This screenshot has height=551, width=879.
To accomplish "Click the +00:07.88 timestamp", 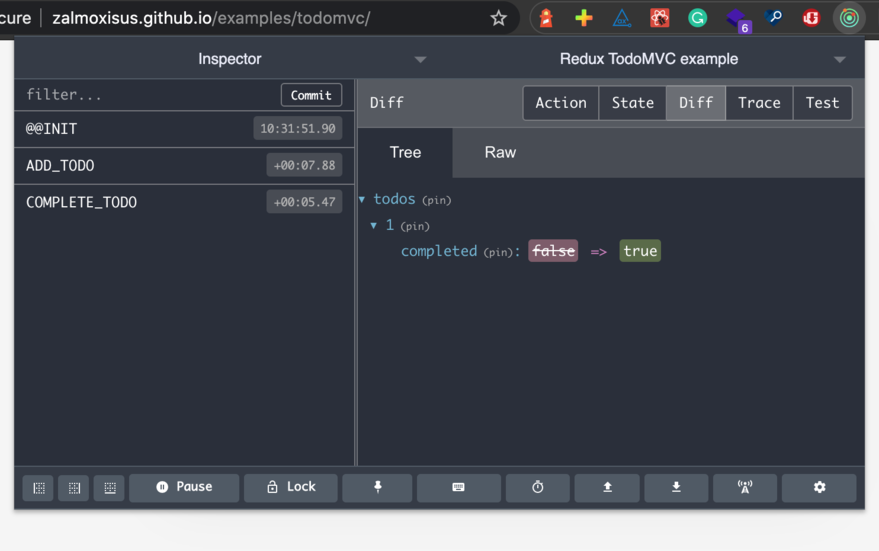I will click(304, 165).
